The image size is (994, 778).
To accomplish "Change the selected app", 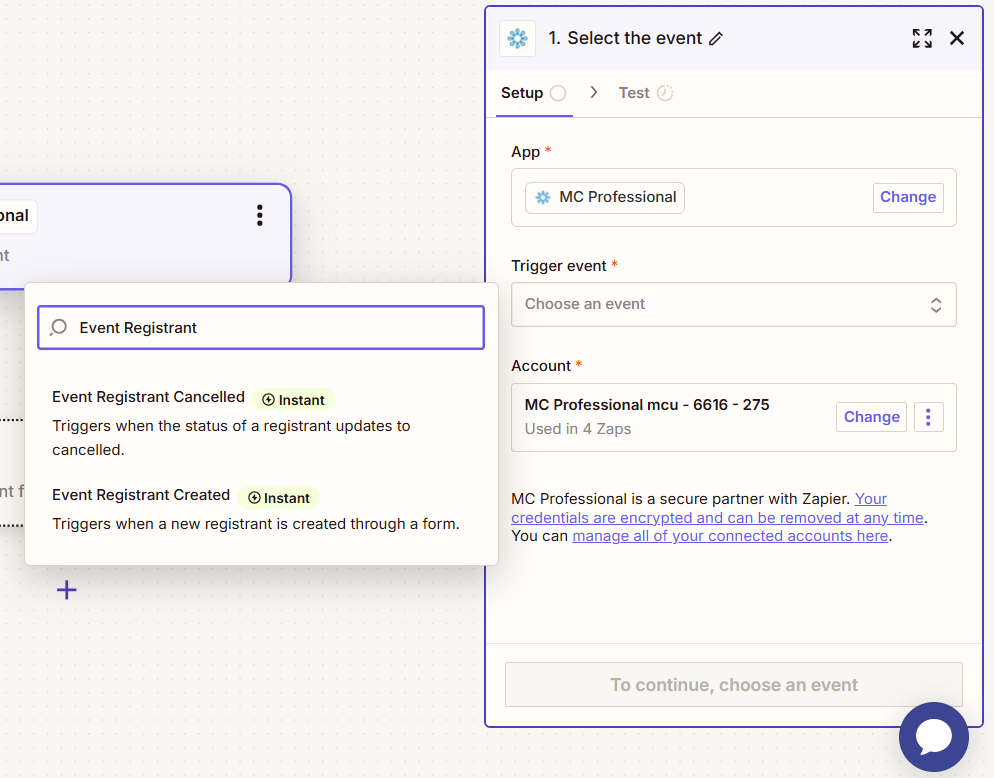I will [908, 197].
